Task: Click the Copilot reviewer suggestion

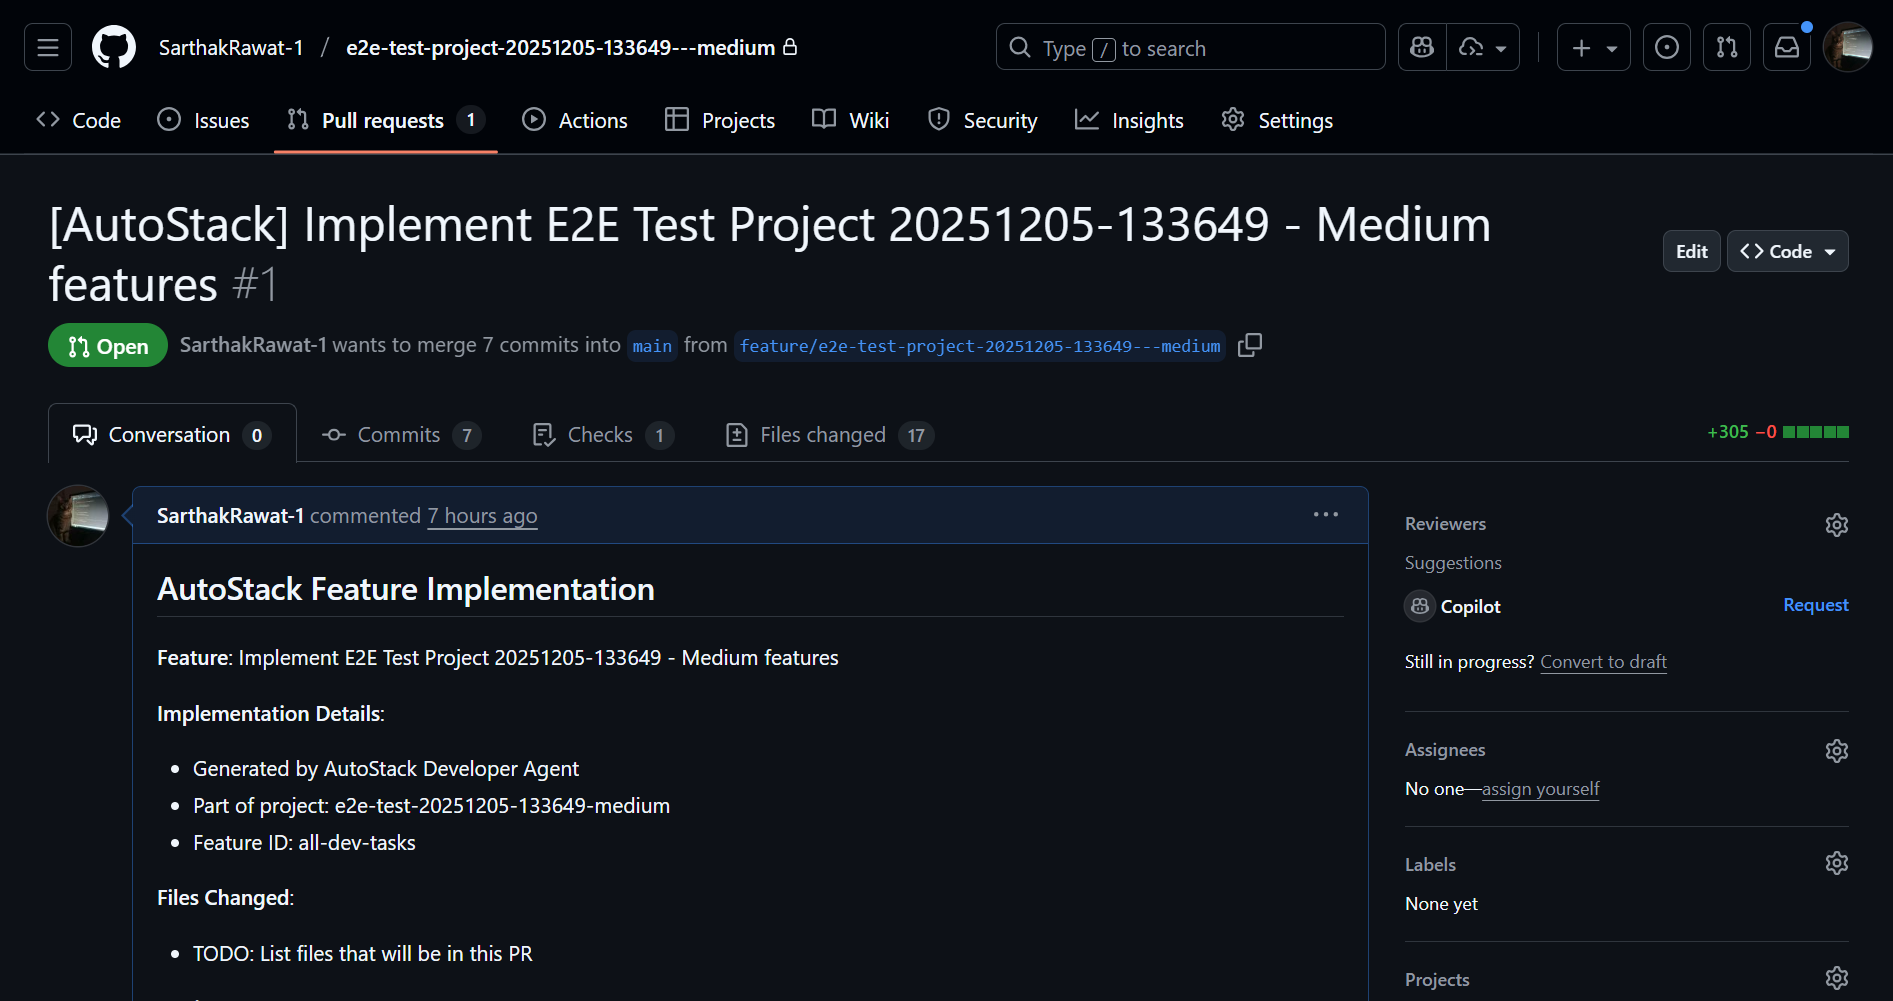Action: click(1453, 606)
